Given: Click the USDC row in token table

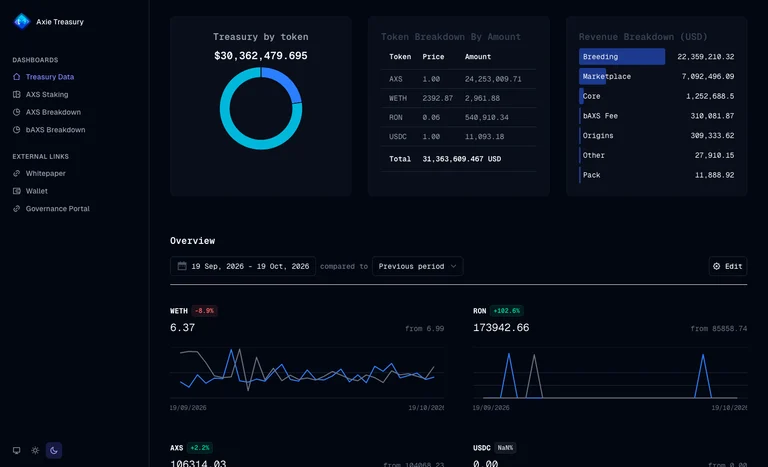Looking at the screenshot, I should click(458, 136).
